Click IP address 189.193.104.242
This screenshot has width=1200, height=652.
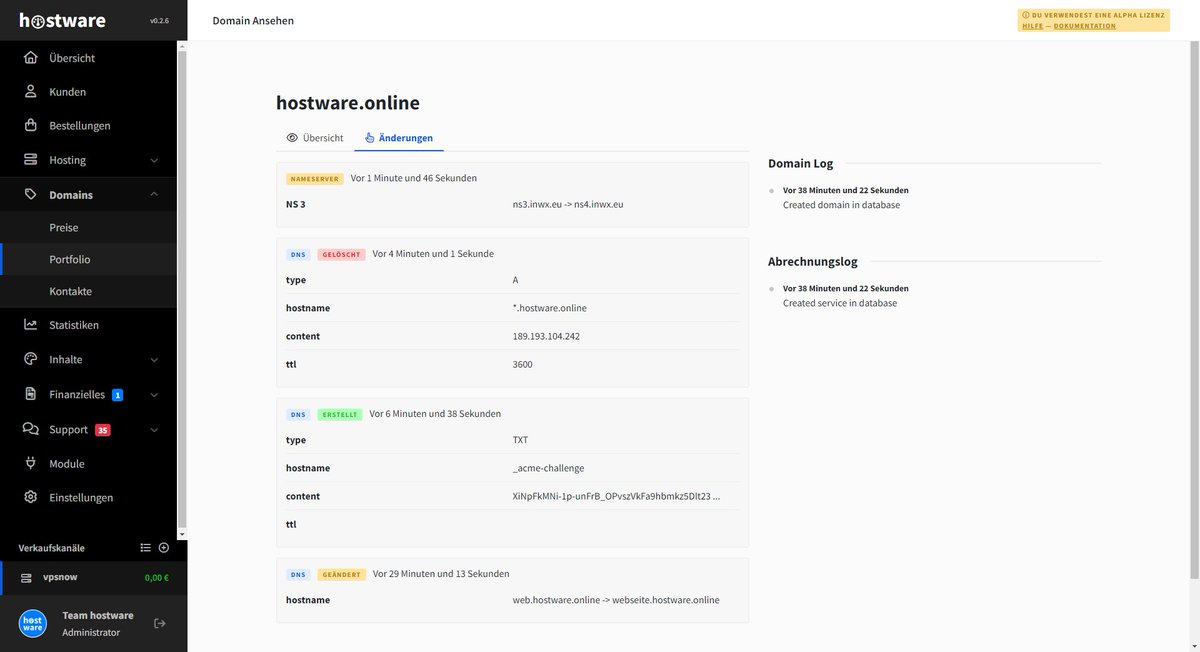click(546, 336)
